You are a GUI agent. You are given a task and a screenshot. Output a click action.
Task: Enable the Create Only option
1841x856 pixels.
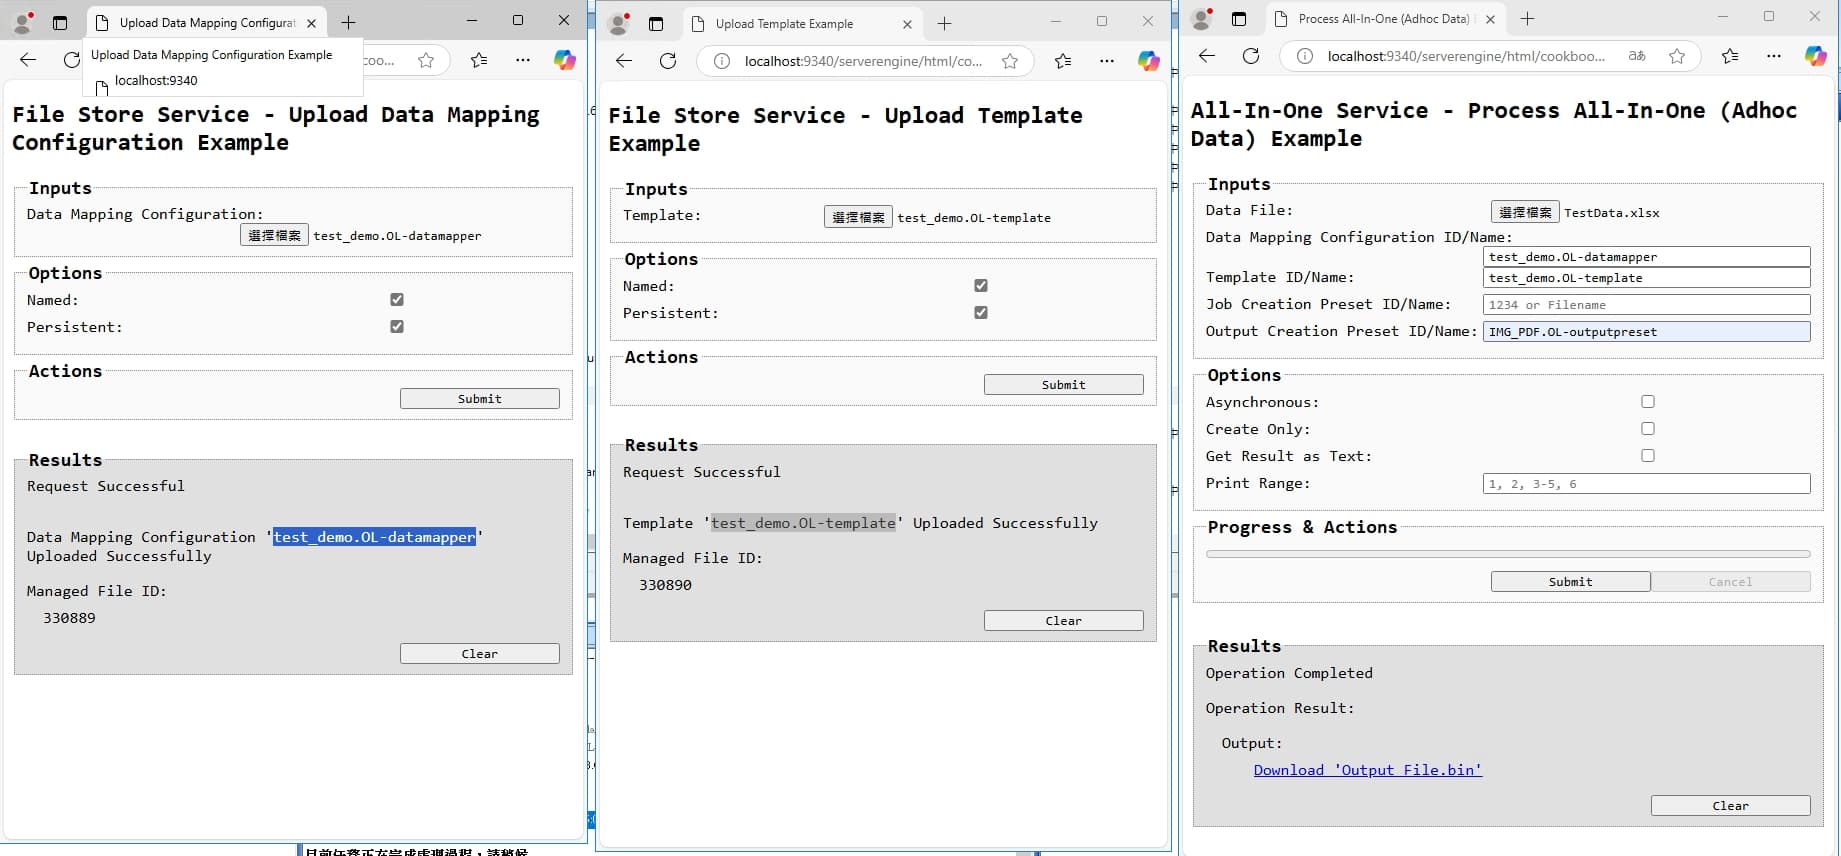coord(1648,428)
